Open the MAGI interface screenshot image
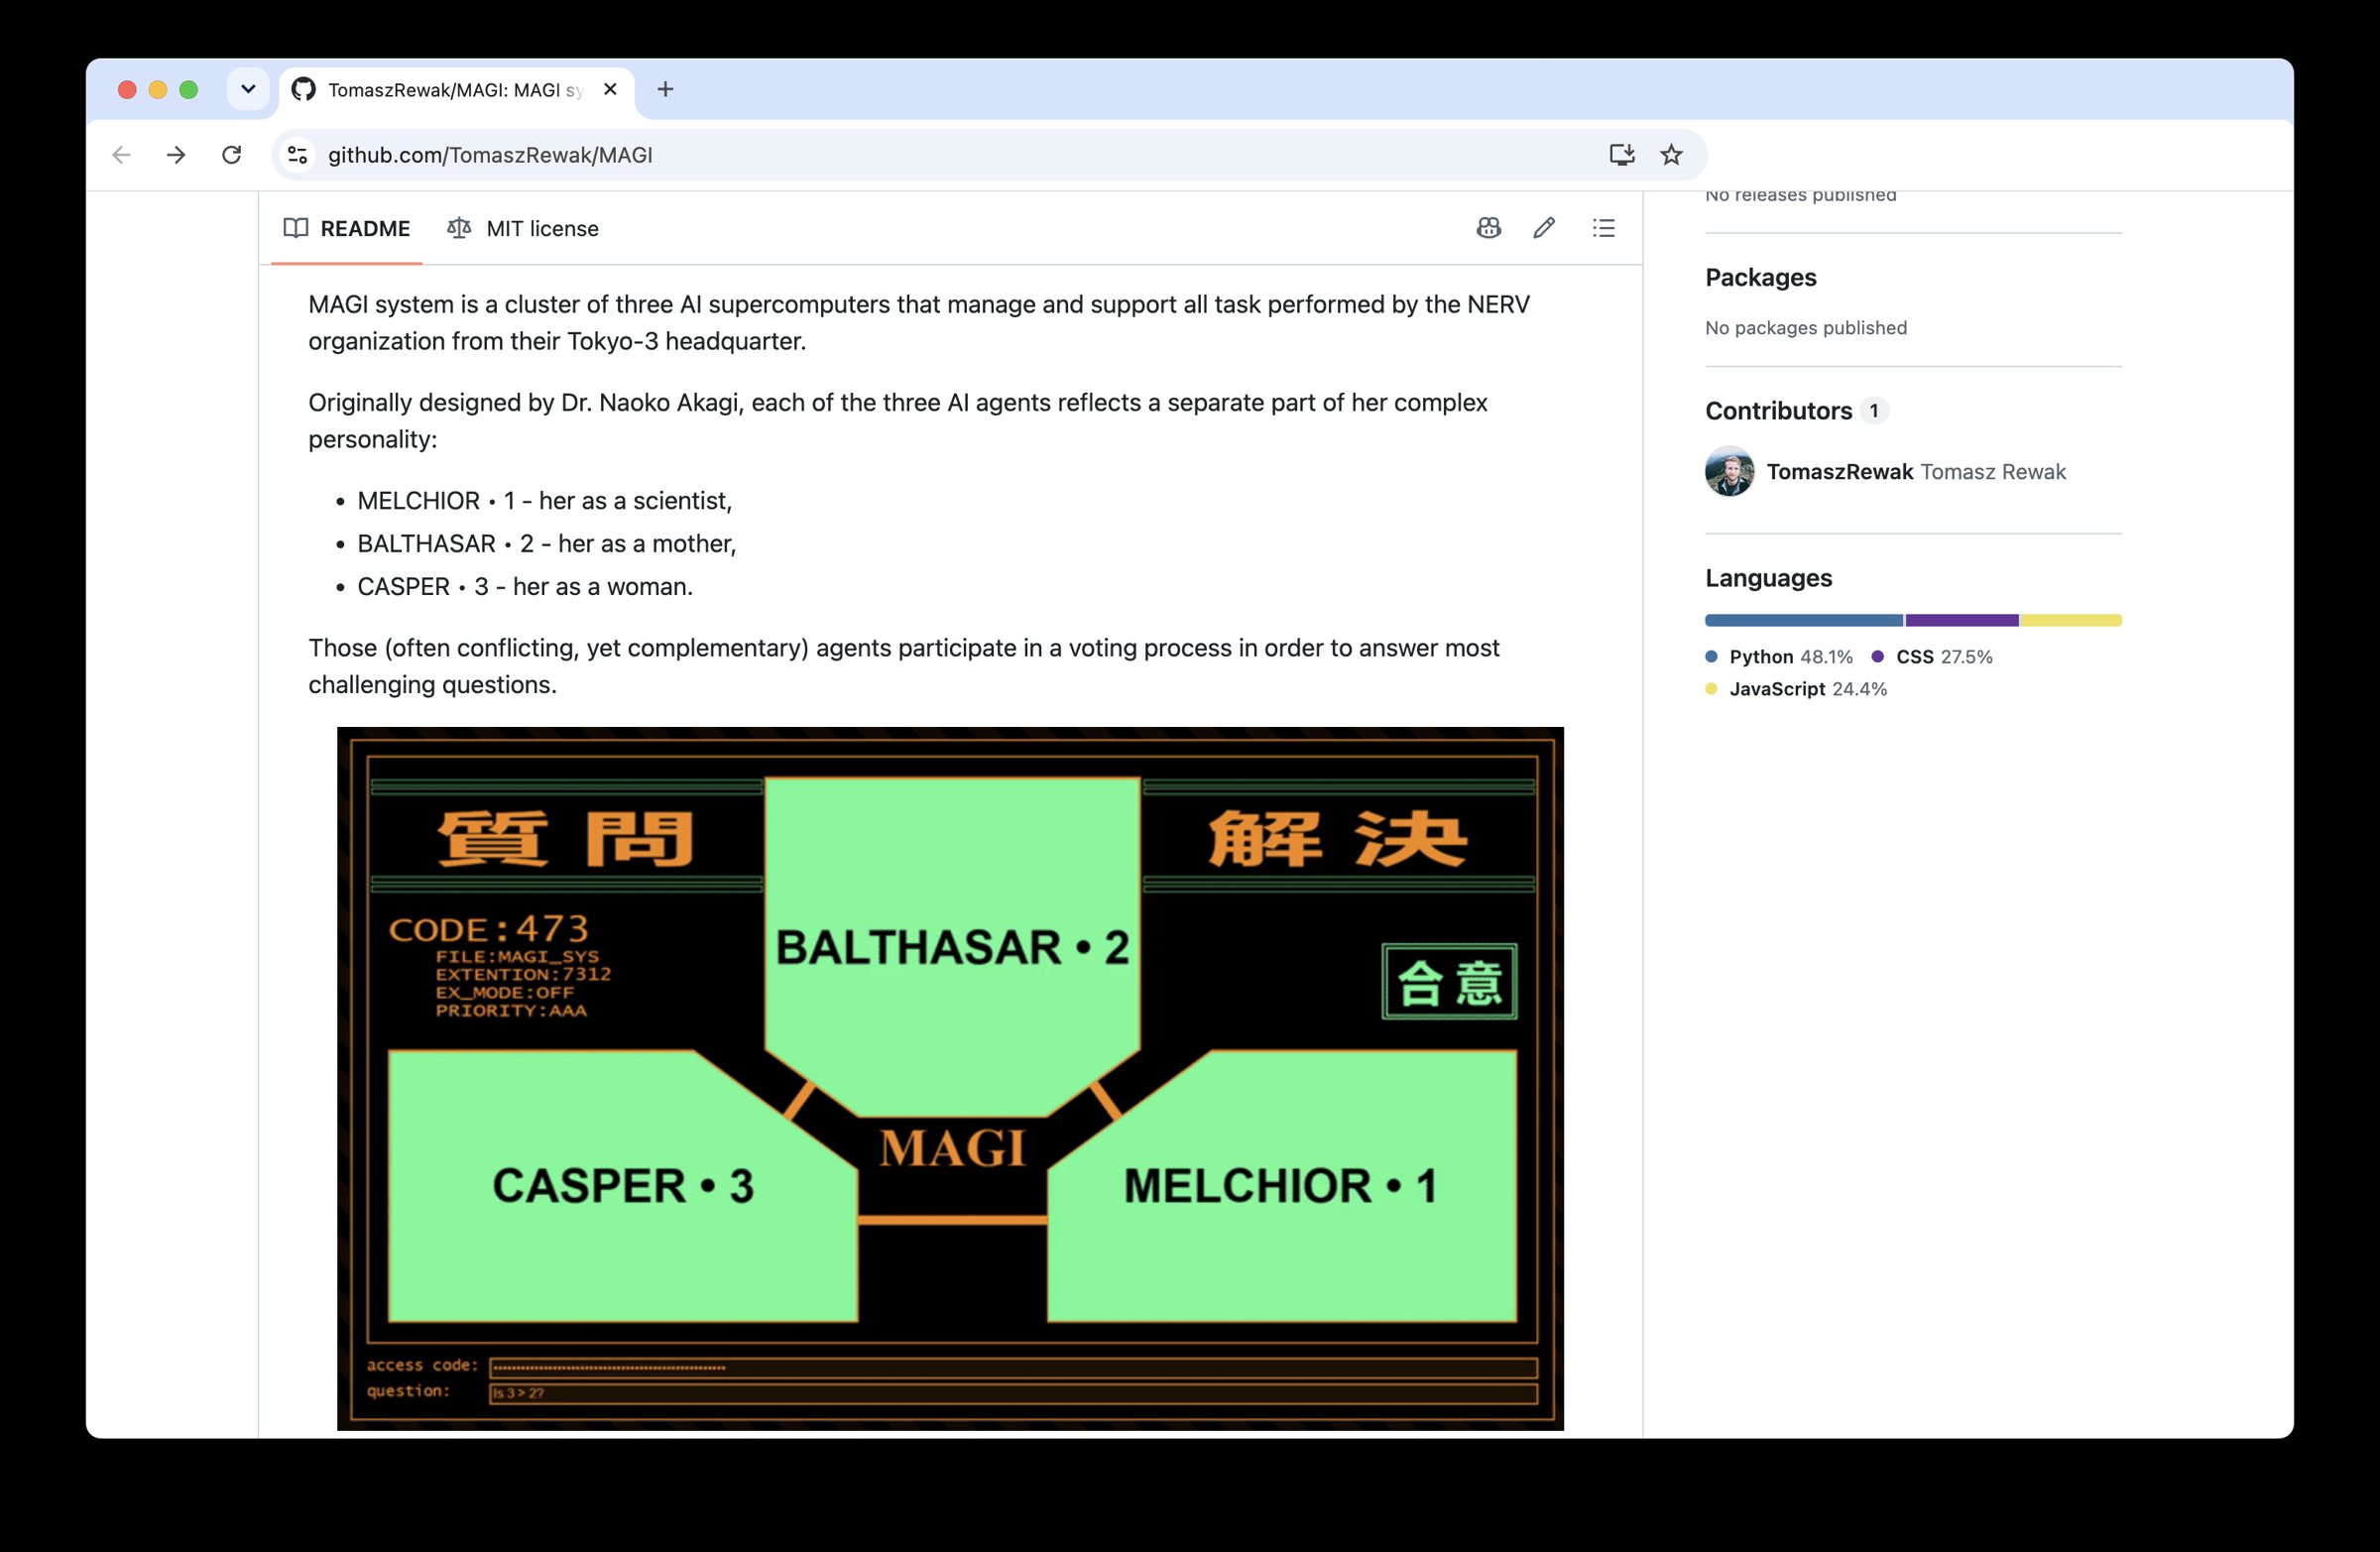Viewport: 2380px width, 1552px height. point(950,1079)
